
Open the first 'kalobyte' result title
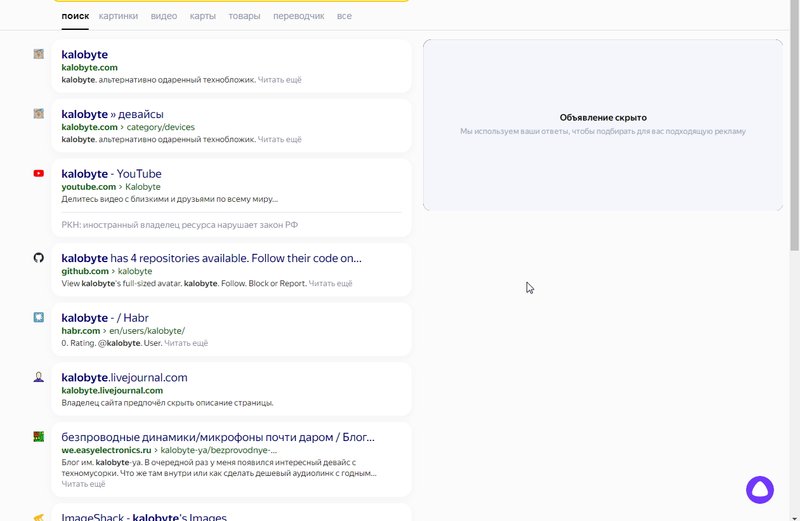click(x=85, y=54)
